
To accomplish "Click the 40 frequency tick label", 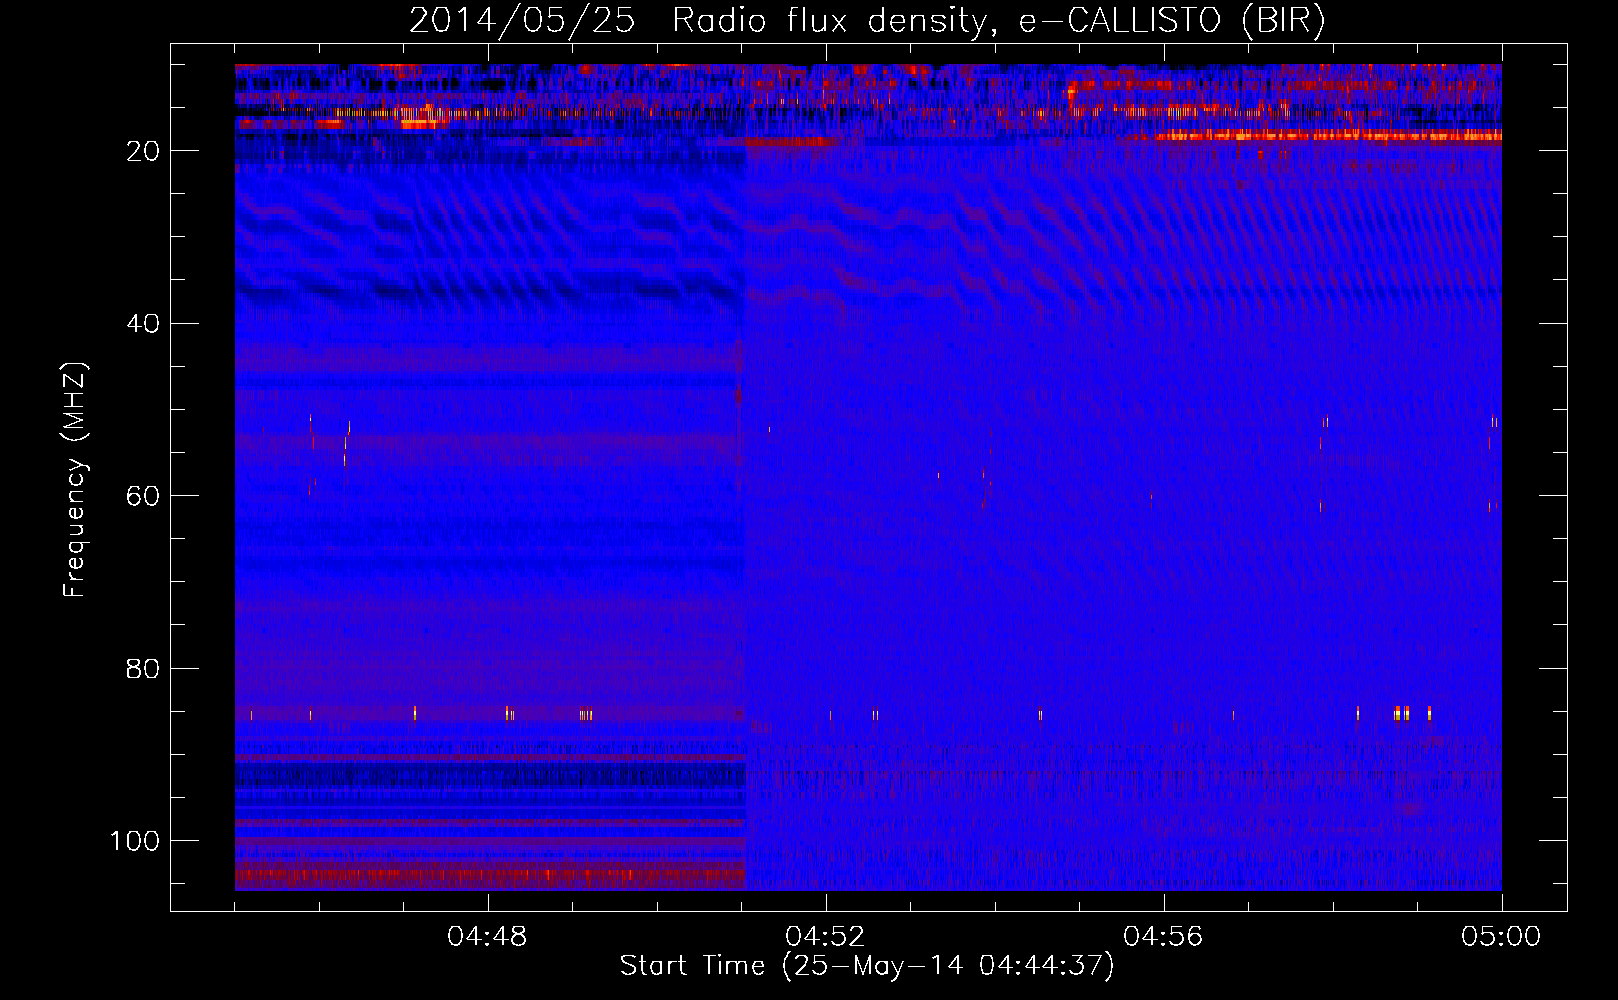I will tap(143, 324).
